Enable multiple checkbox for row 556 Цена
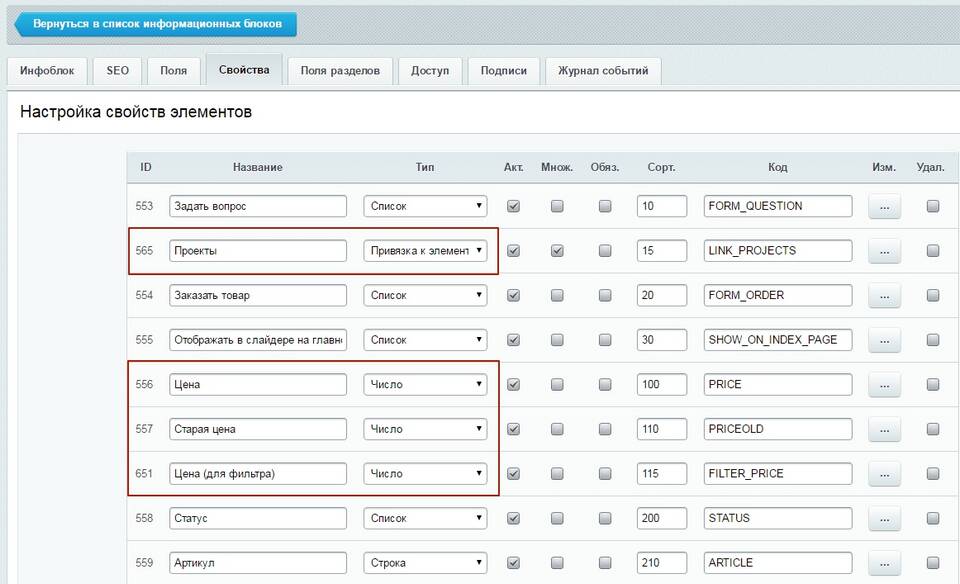 557,384
